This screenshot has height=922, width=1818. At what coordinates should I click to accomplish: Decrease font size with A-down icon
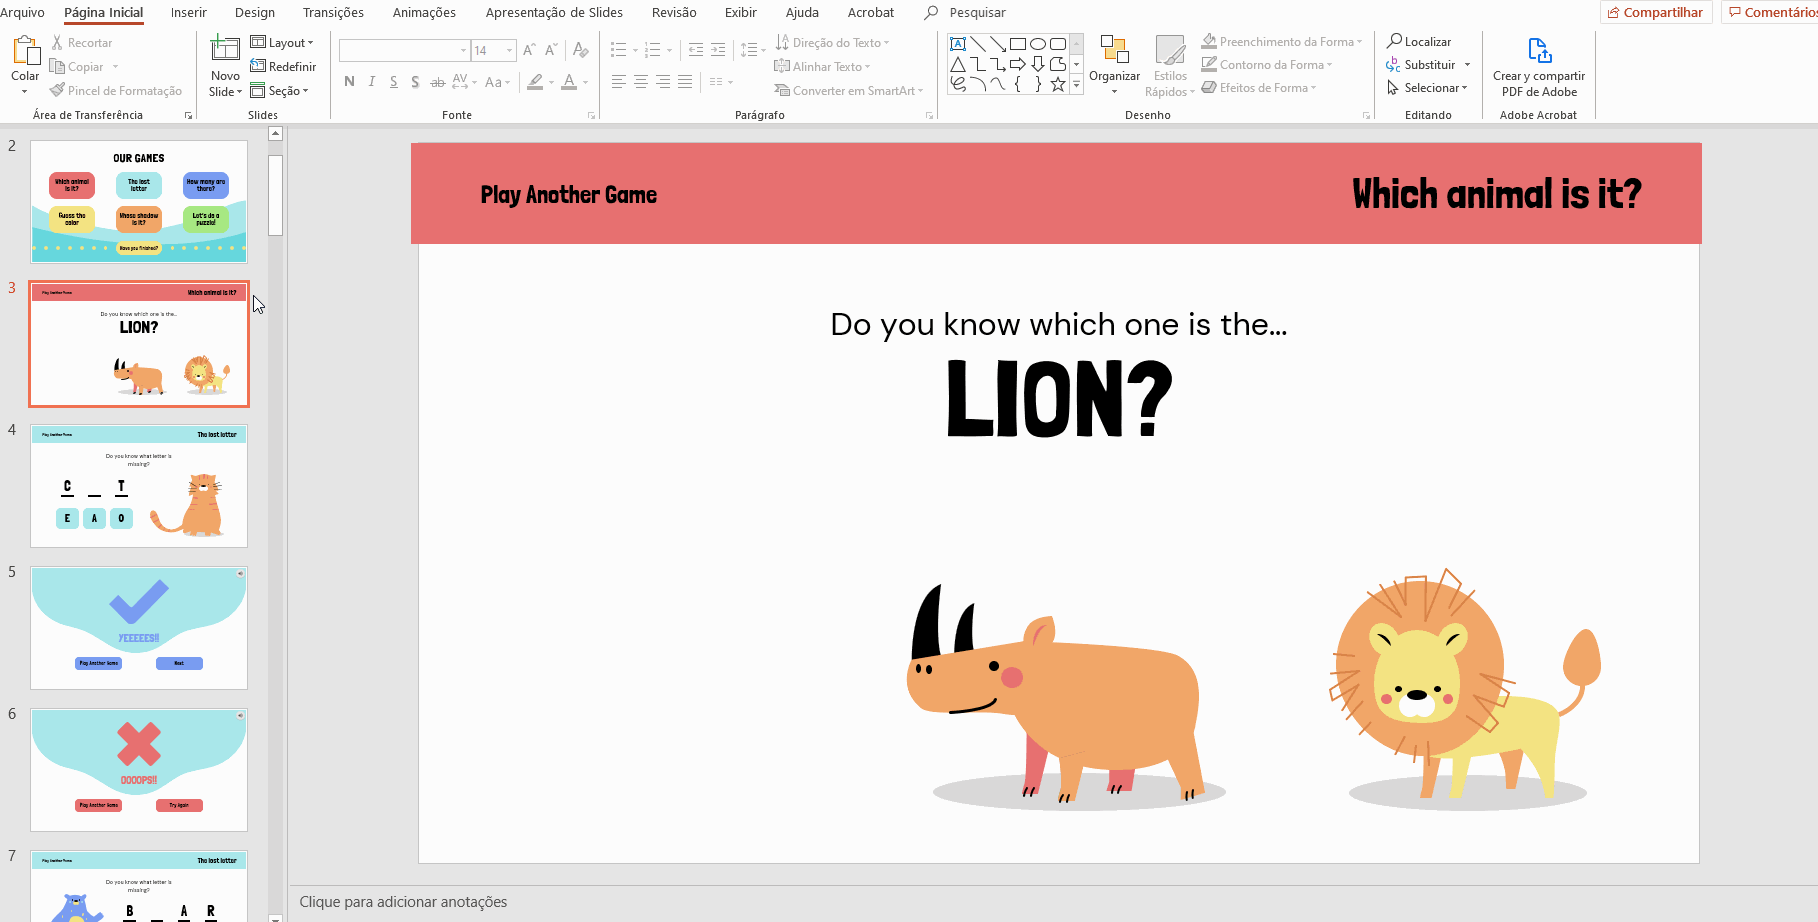pyautogui.click(x=551, y=50)
